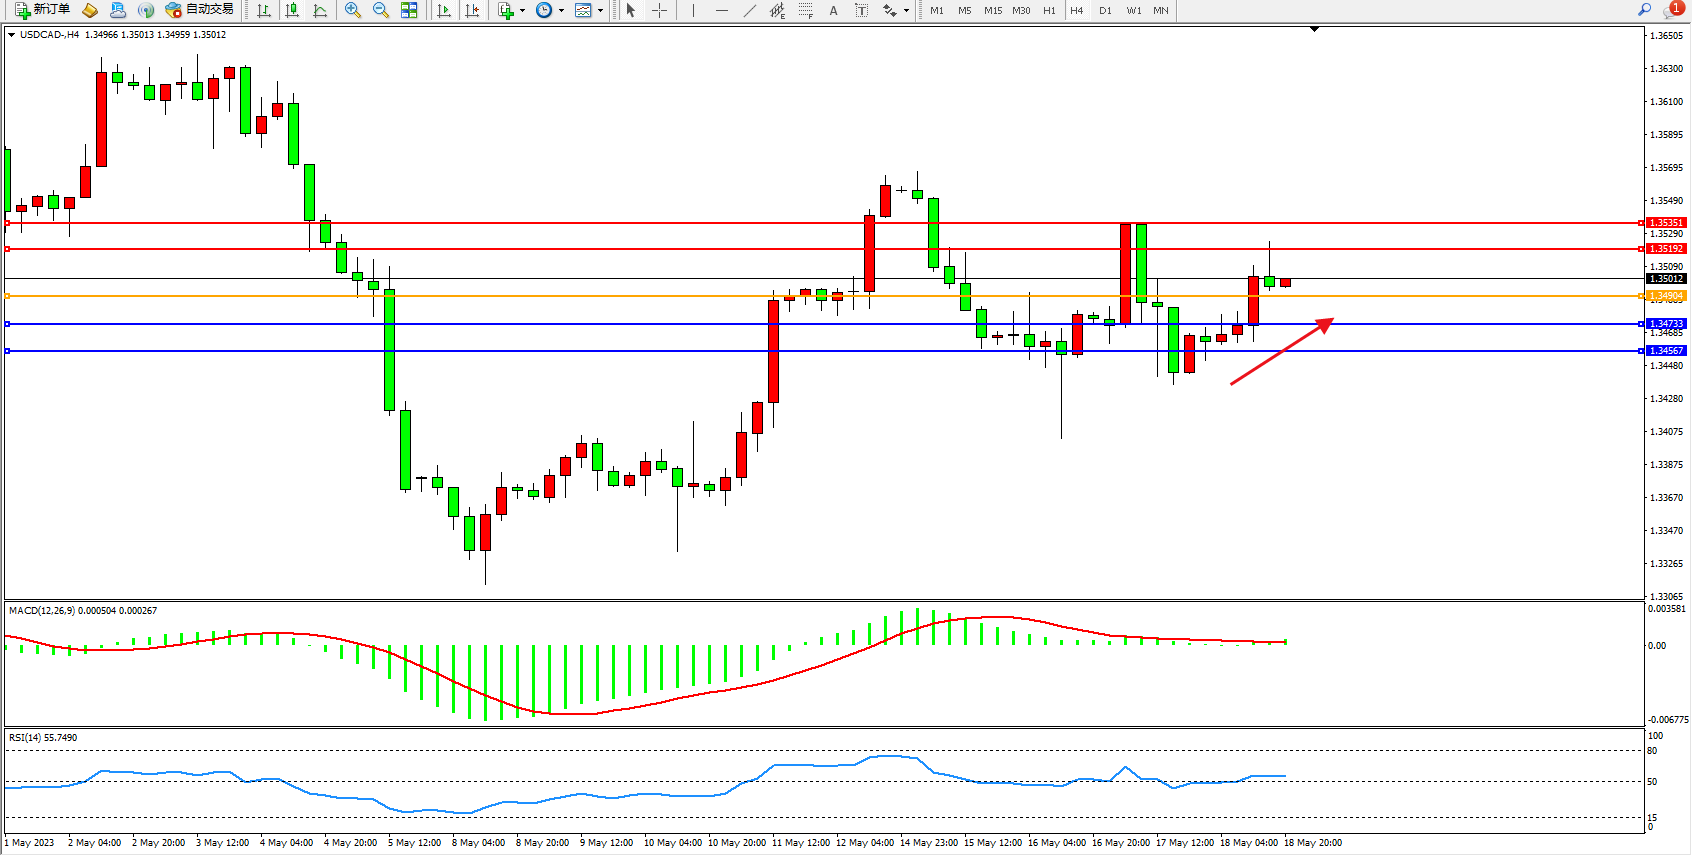Click the New Order (新订单) button
The height and width of the screenshot is (855, 1692).
pyautogui.click(x=43, y=10)
